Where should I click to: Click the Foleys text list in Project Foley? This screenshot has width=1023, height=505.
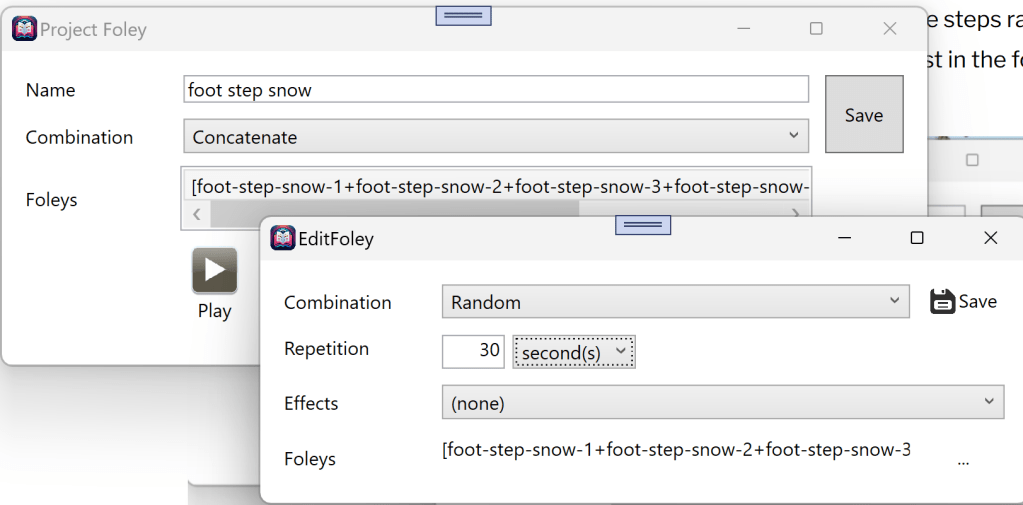[498, 187]
